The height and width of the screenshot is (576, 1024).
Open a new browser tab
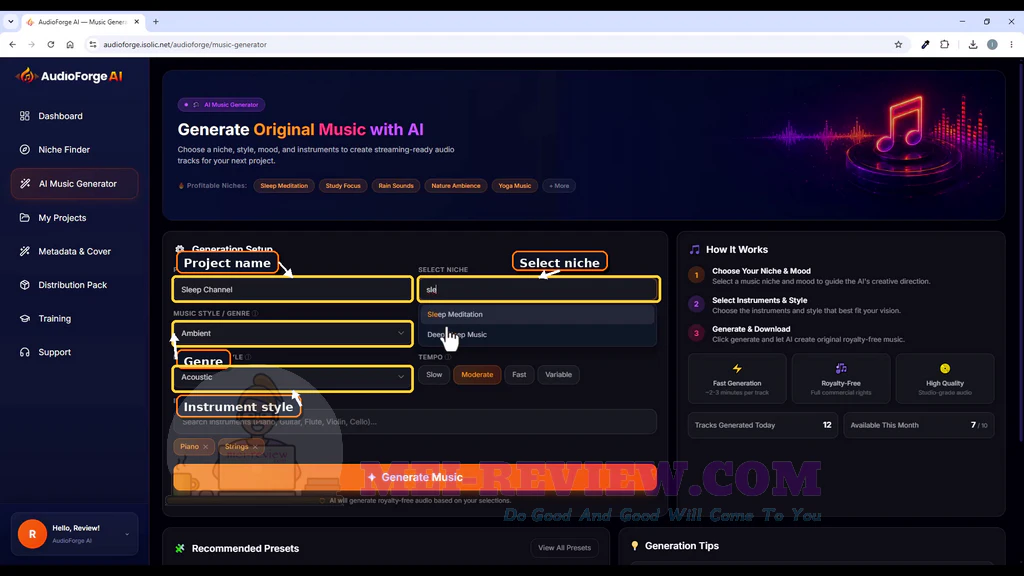click(x=155, y=22)
